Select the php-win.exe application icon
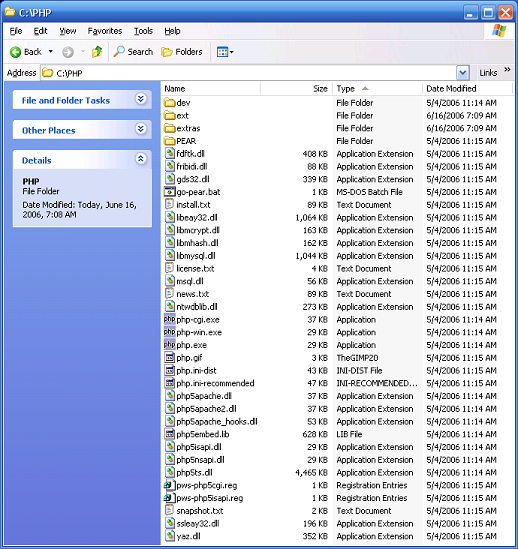This screenshot has width=518, height=549. [170, 332]
